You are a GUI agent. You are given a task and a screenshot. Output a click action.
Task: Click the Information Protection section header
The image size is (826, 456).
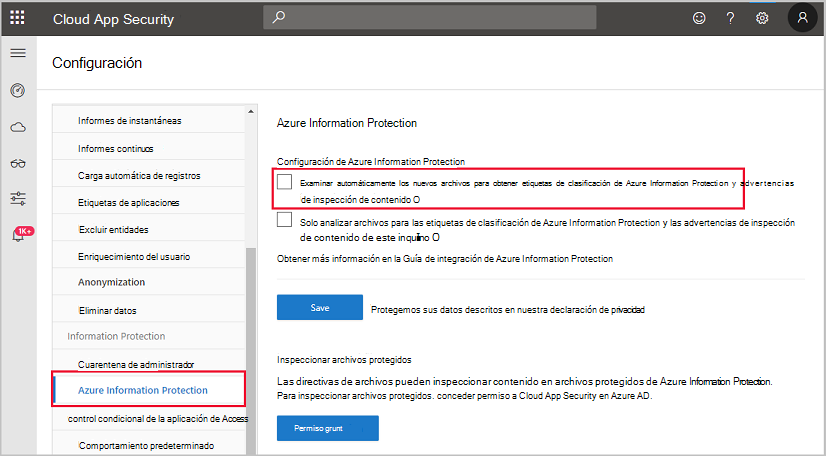click(116, 336)
